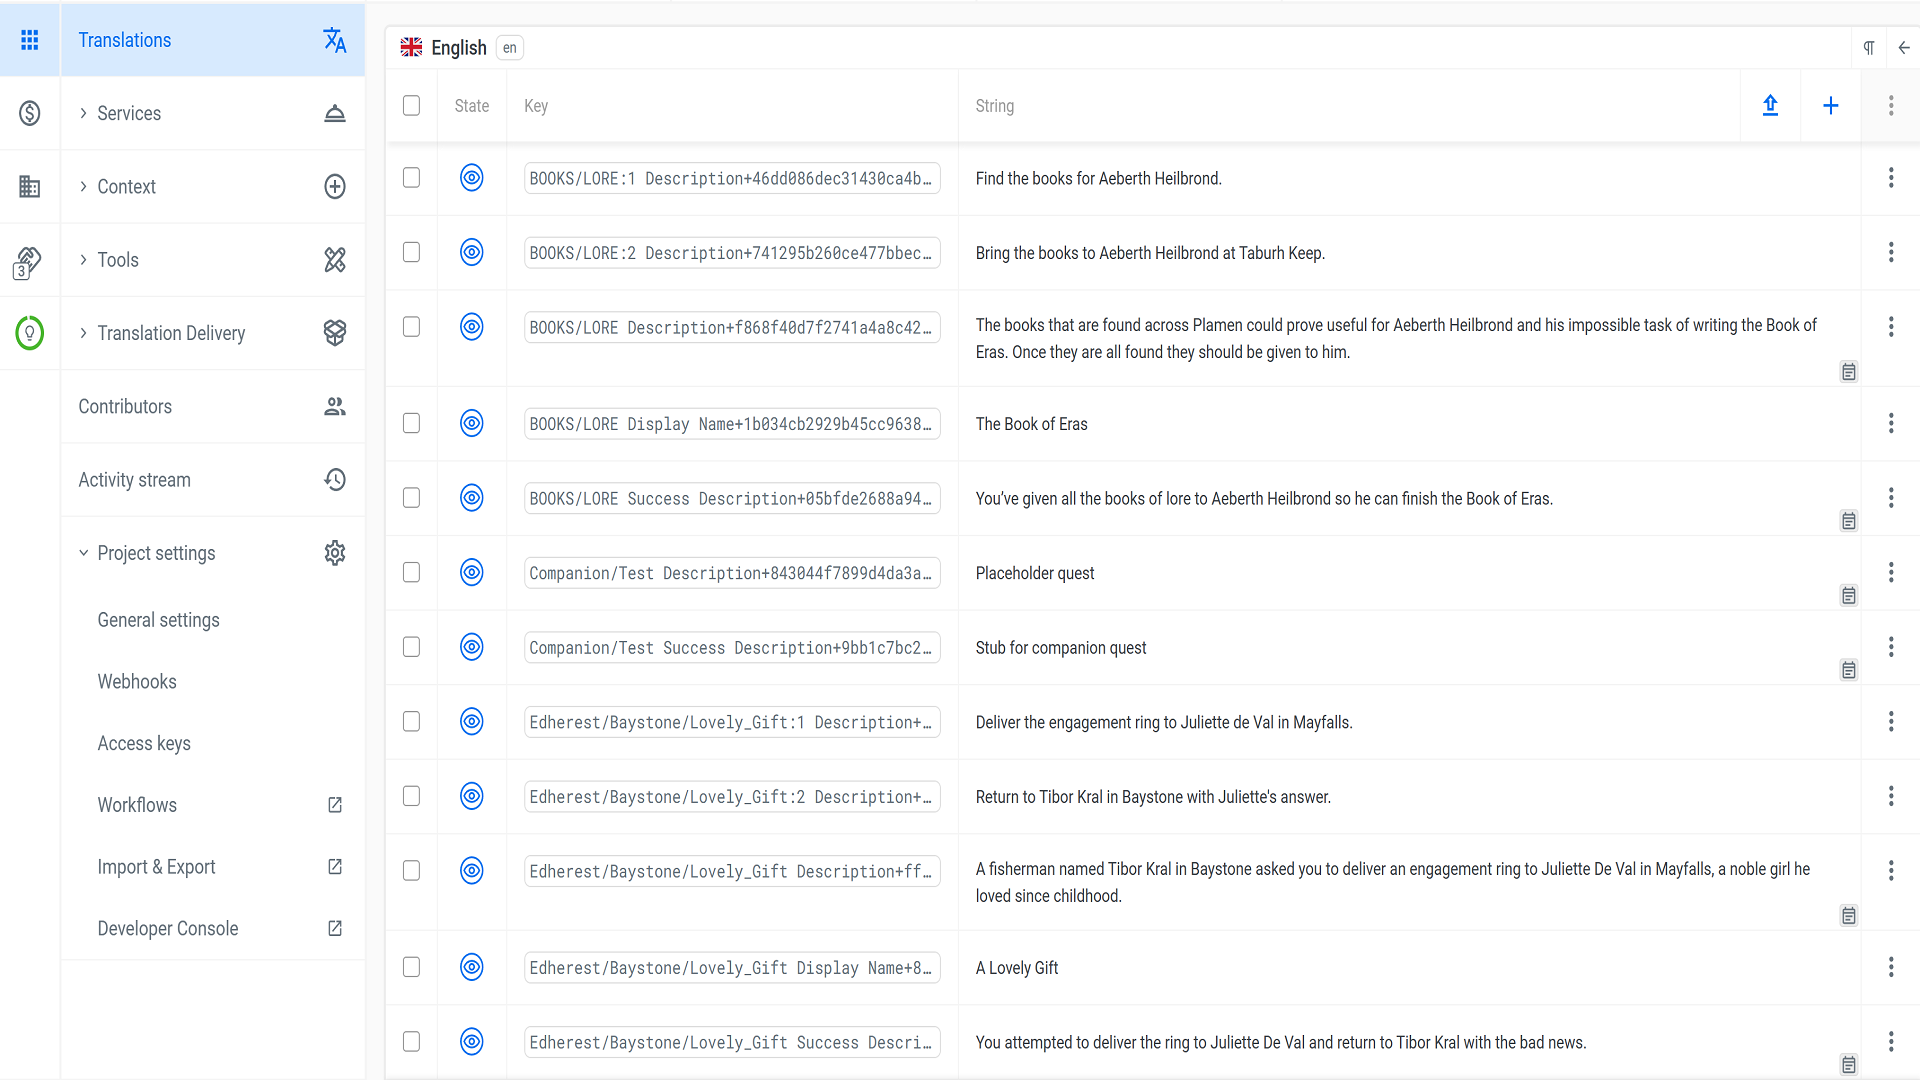Click the plus icon to add a string
1920x1080 pixels.
(1831, 106)
